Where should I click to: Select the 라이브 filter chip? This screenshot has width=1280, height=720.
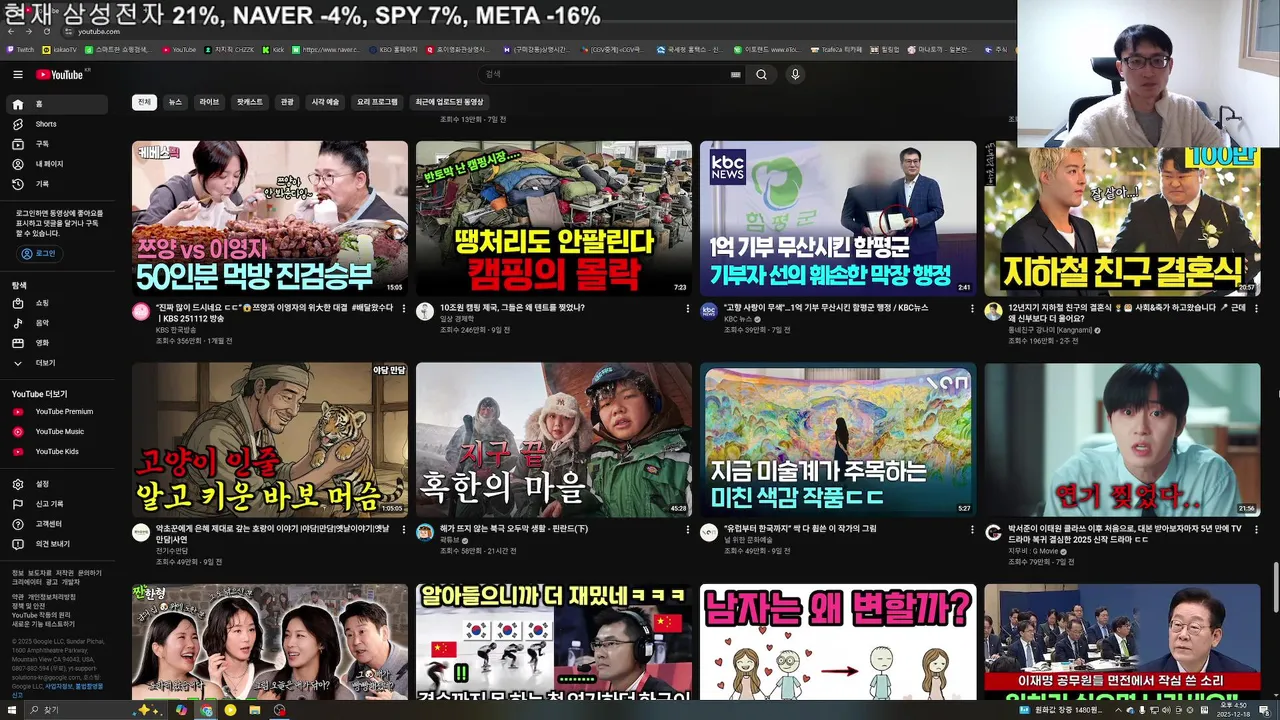coord(209,102)
